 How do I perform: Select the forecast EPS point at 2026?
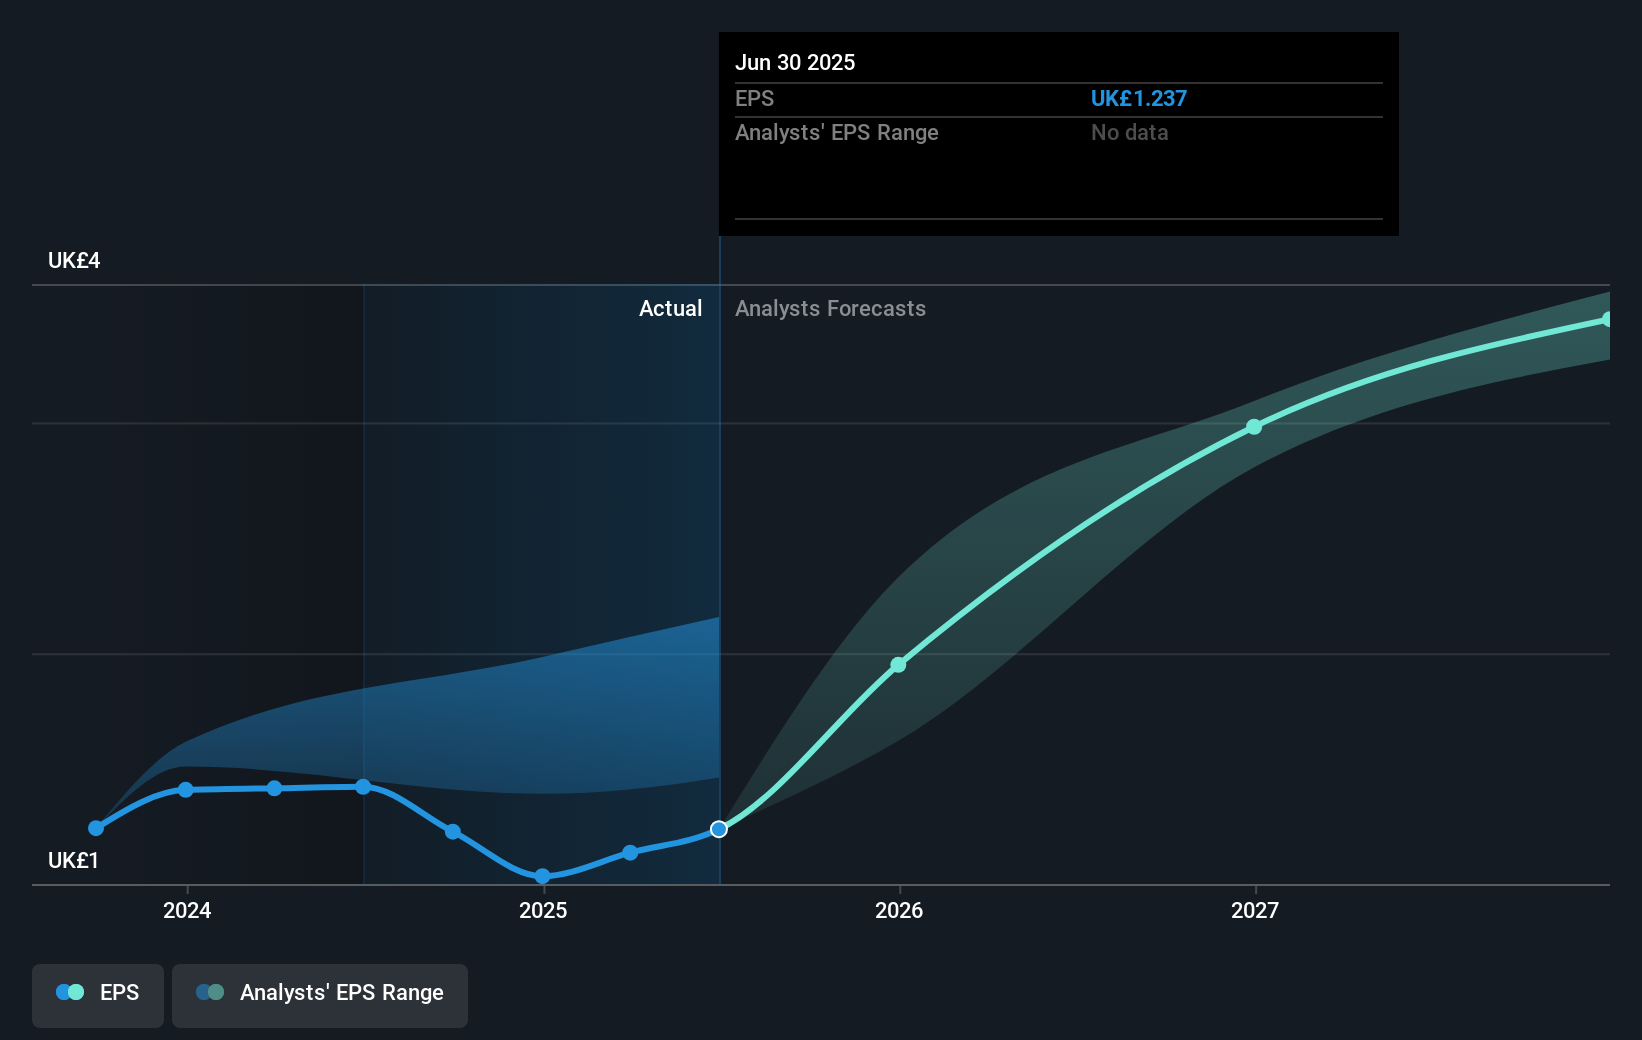898,665
